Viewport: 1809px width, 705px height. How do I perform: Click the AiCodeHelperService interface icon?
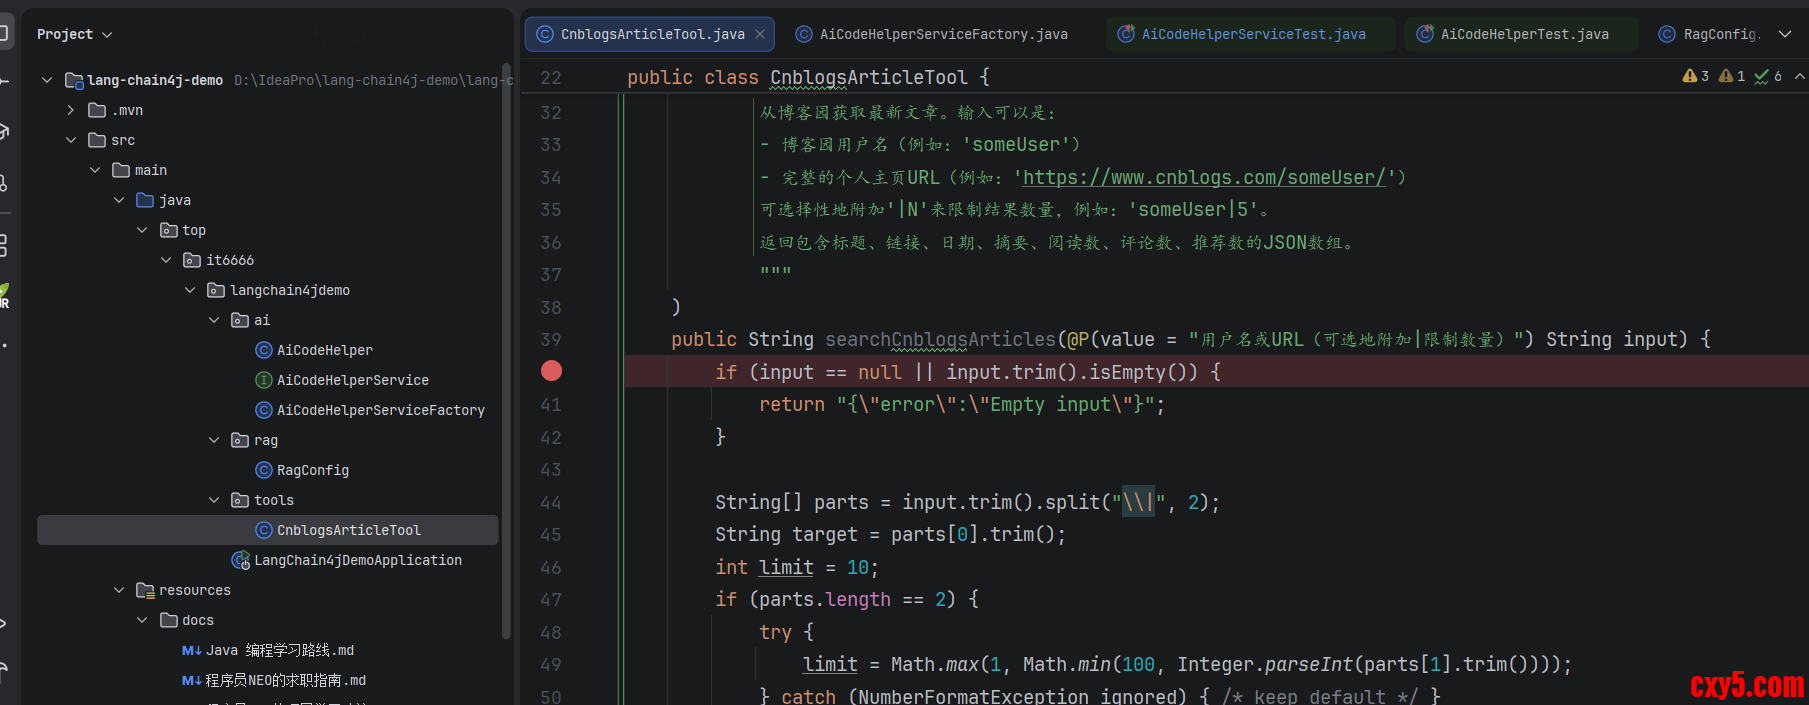(264, 380)
